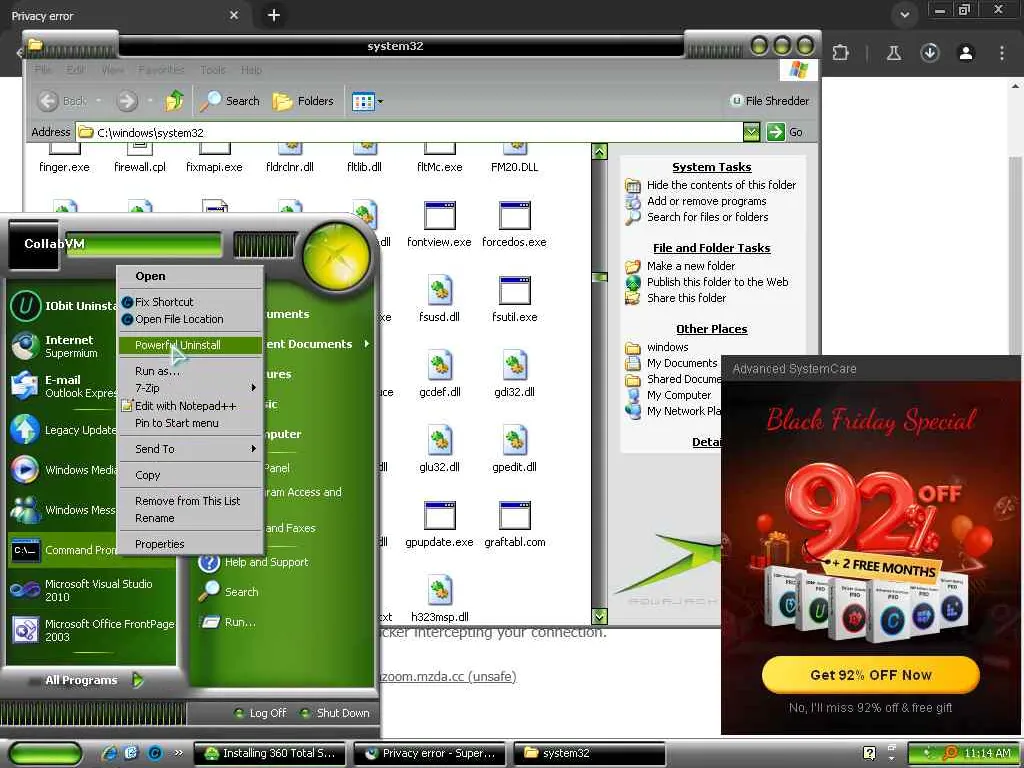The image size is (1024, 768).
Task: Expand taskbar quick launch chevron
Action: coord(178,753)
